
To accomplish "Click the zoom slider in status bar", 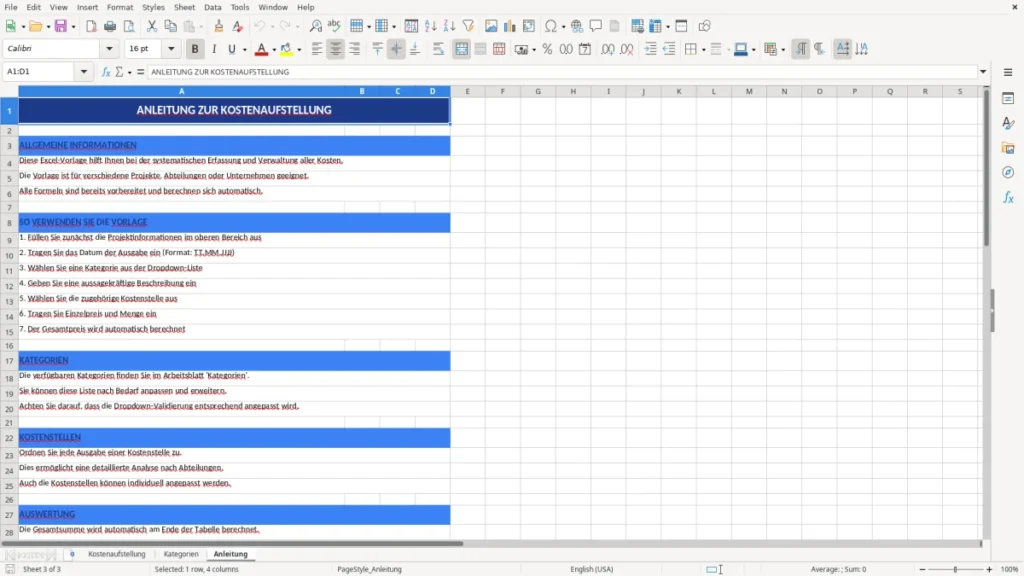I will tap(955, 569).
